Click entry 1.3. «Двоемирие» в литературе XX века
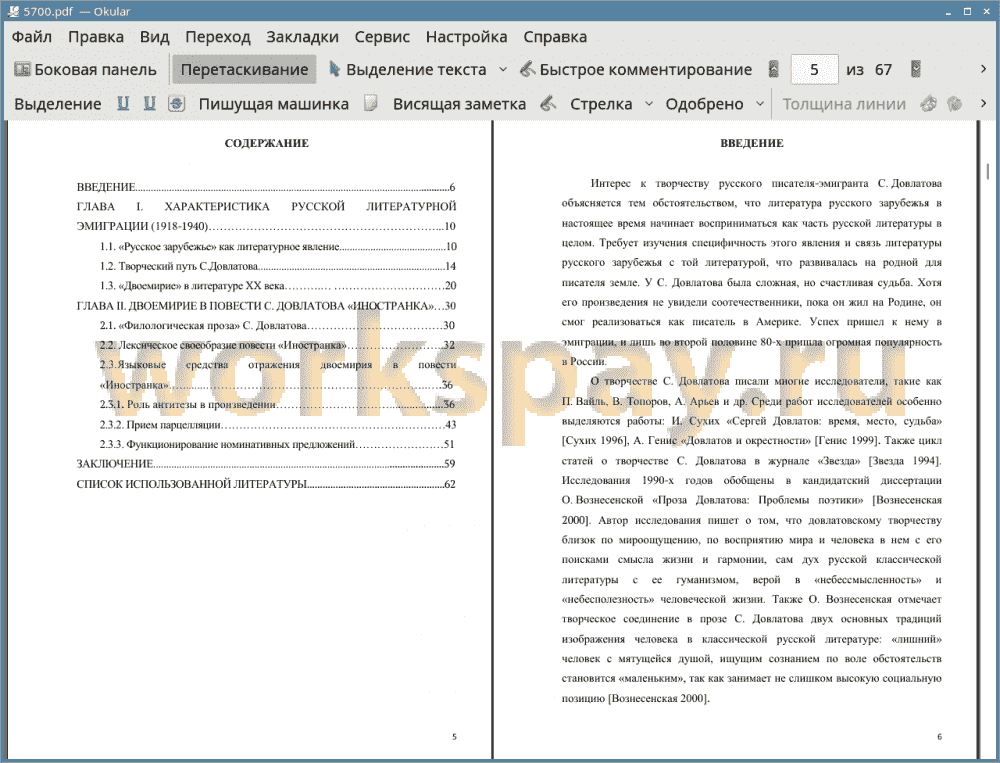This screenshot has width=1000, height=763. 278,286
